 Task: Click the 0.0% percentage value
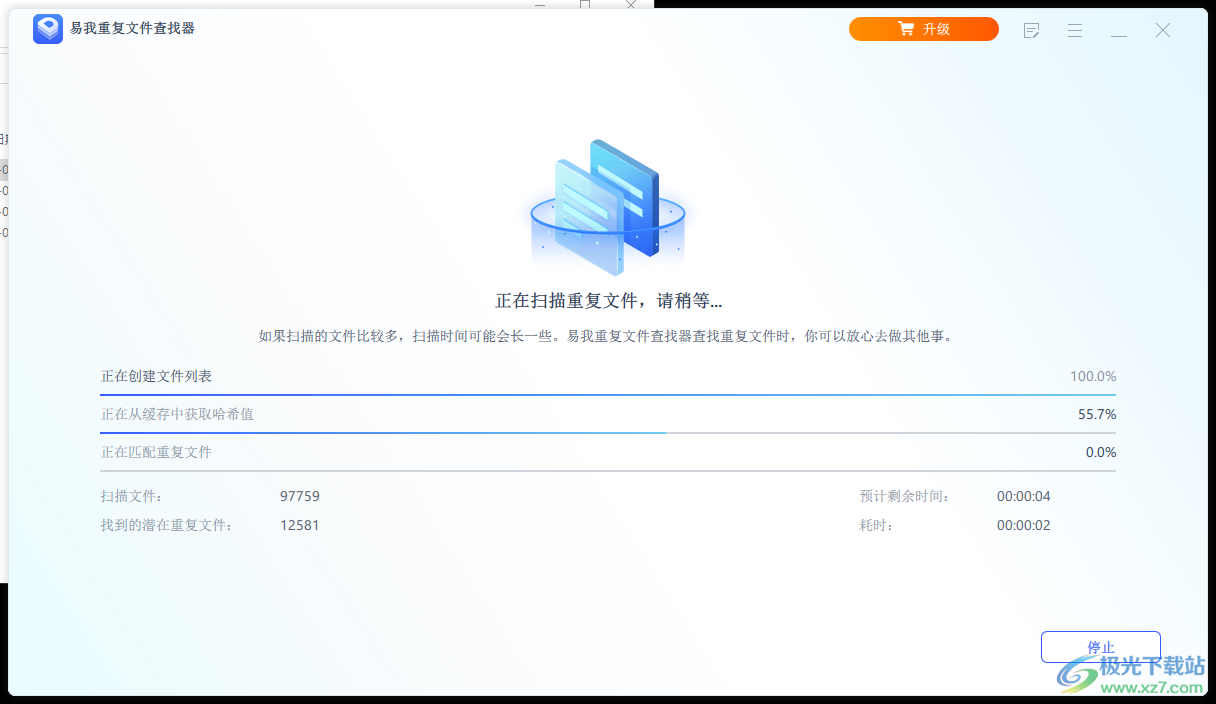[x=1101, y=452]
